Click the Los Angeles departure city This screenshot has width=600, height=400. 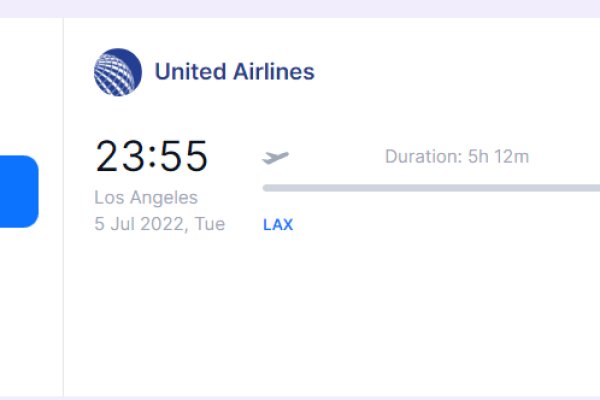(x=146, y=197)
